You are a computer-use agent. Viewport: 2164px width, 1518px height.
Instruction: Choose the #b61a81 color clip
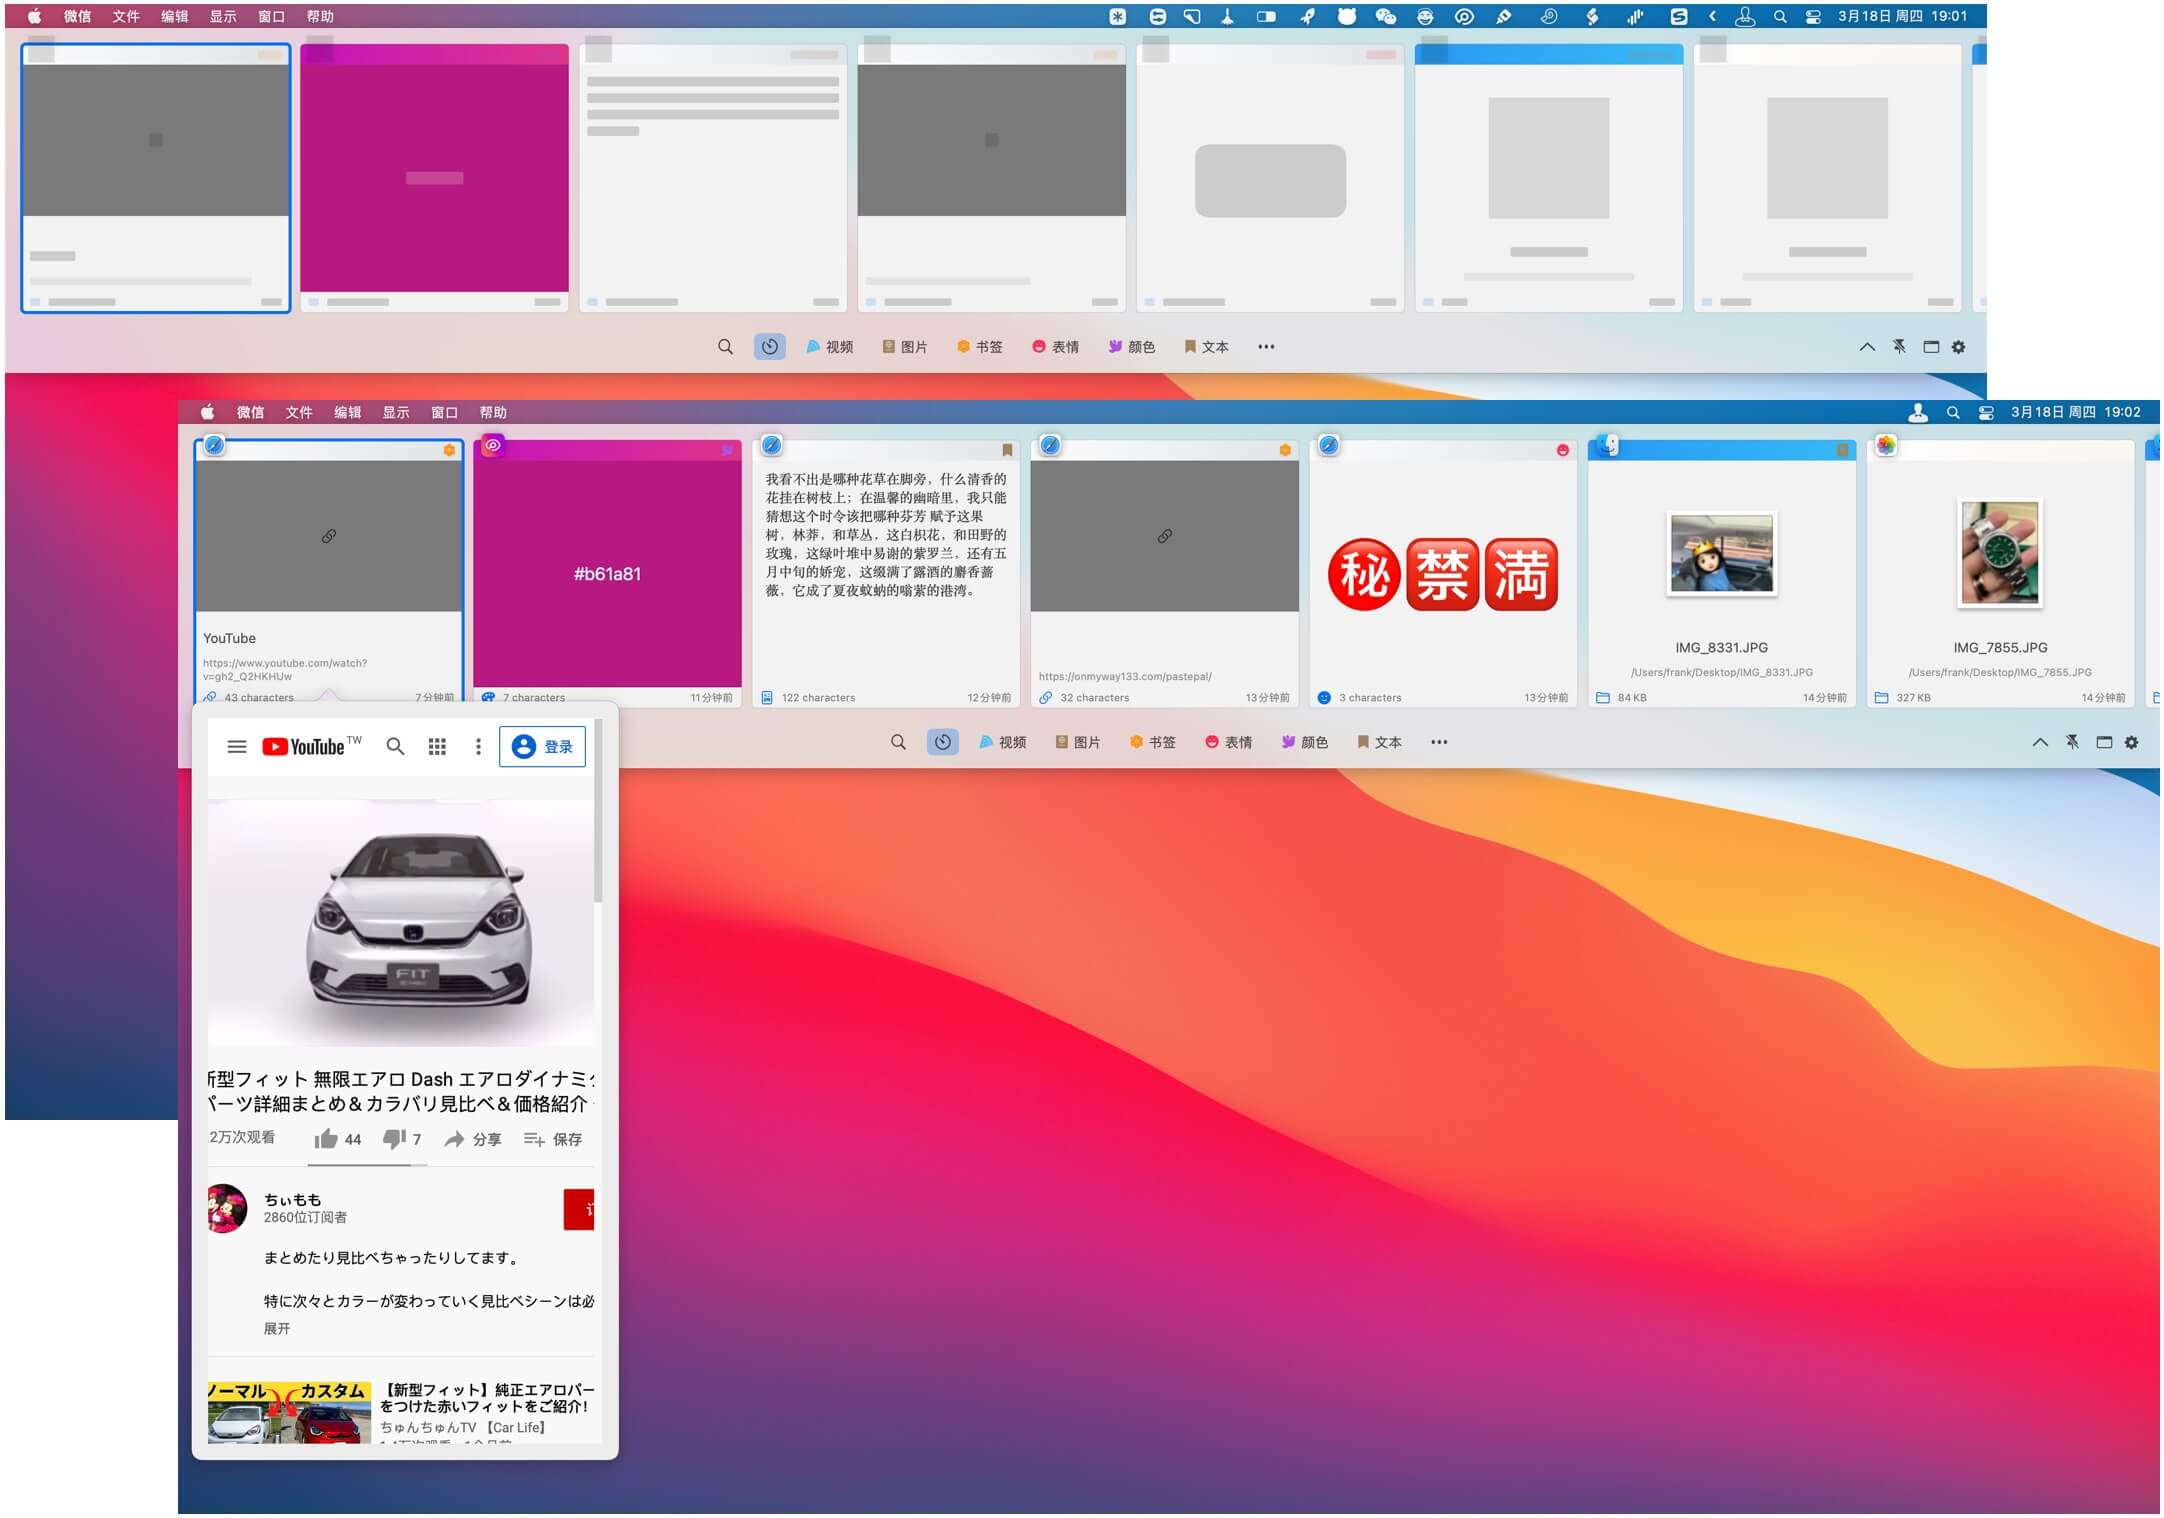point(607,573)
